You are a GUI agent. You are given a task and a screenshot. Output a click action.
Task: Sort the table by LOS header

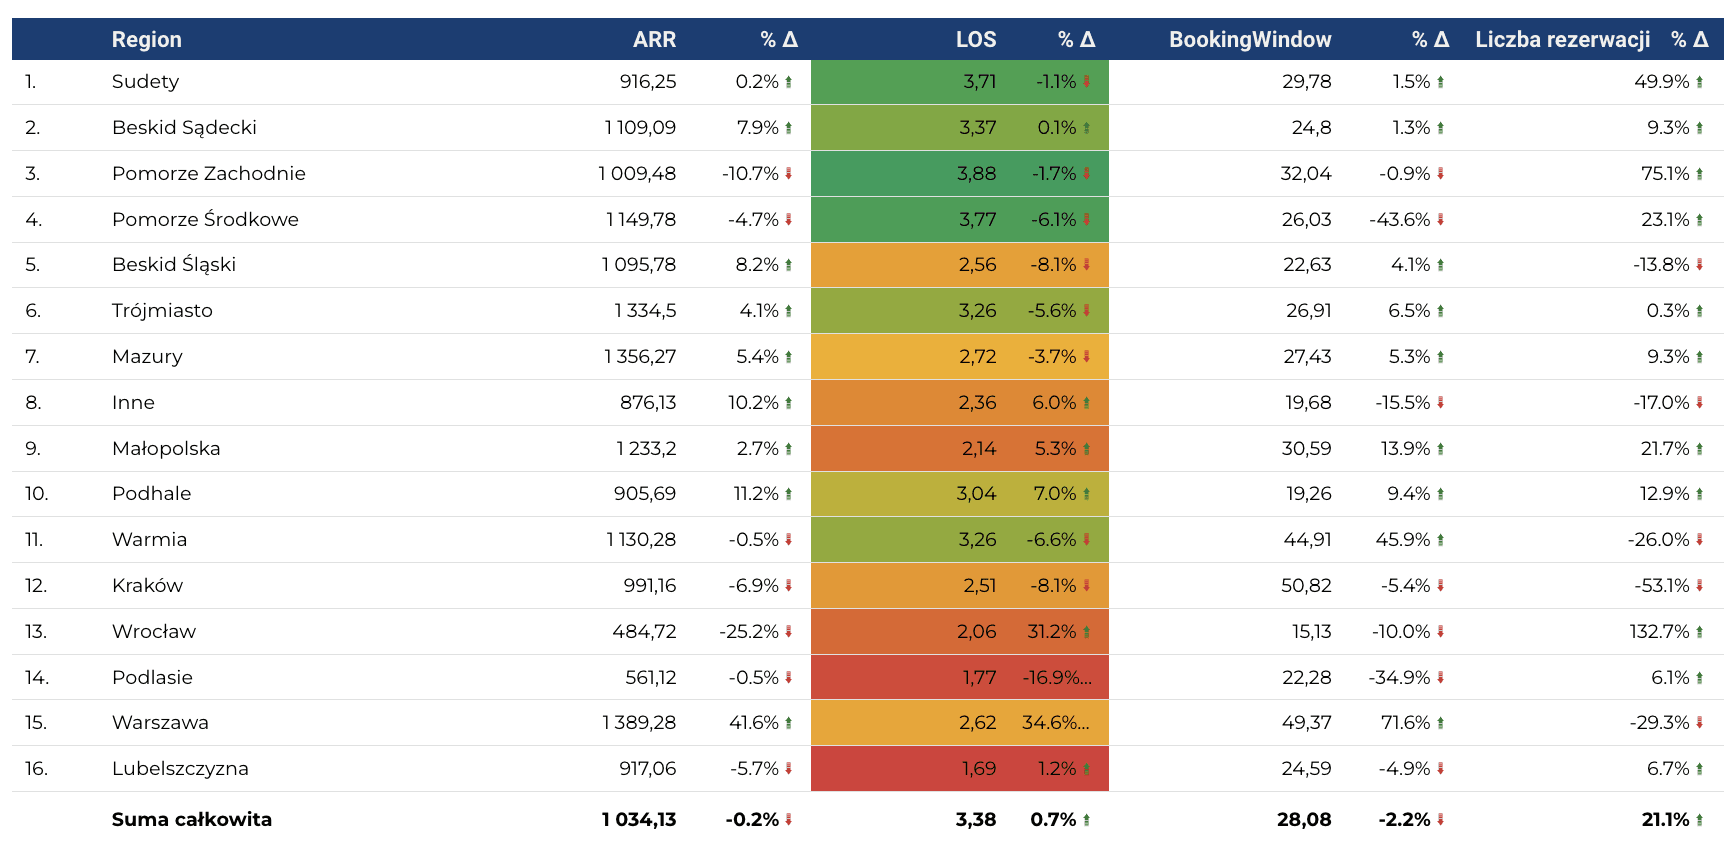[976, 40]
